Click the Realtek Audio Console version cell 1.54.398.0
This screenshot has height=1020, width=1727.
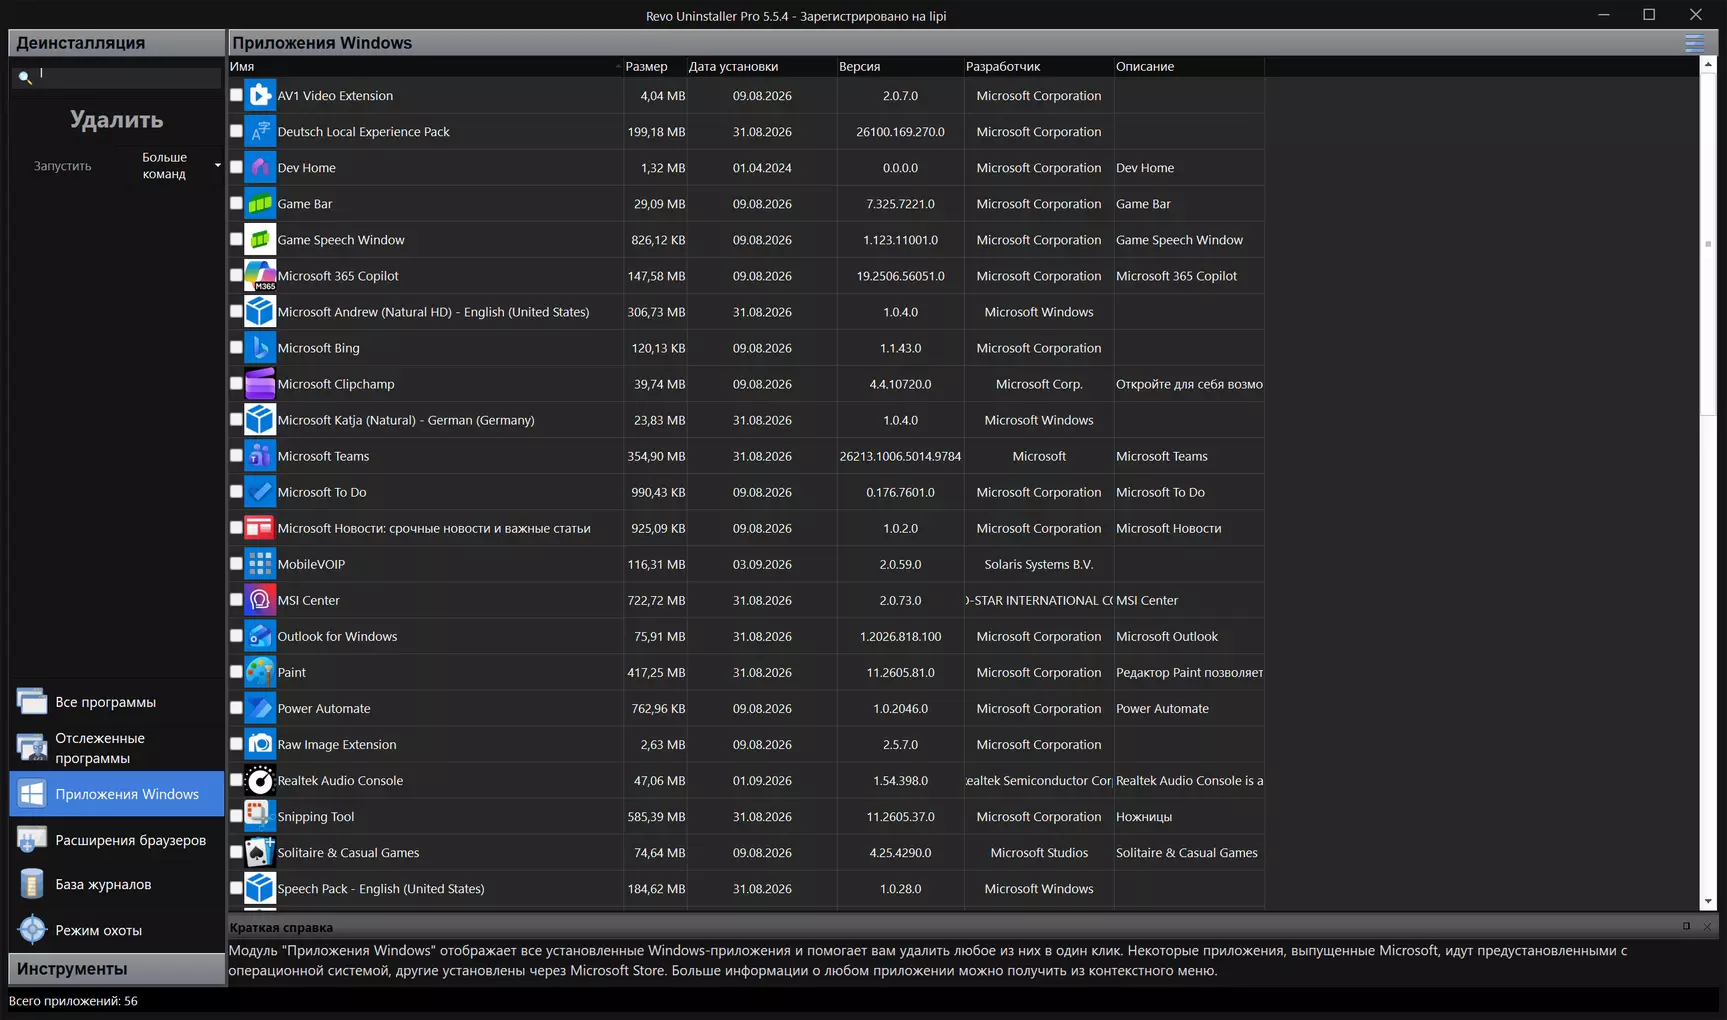900,780
